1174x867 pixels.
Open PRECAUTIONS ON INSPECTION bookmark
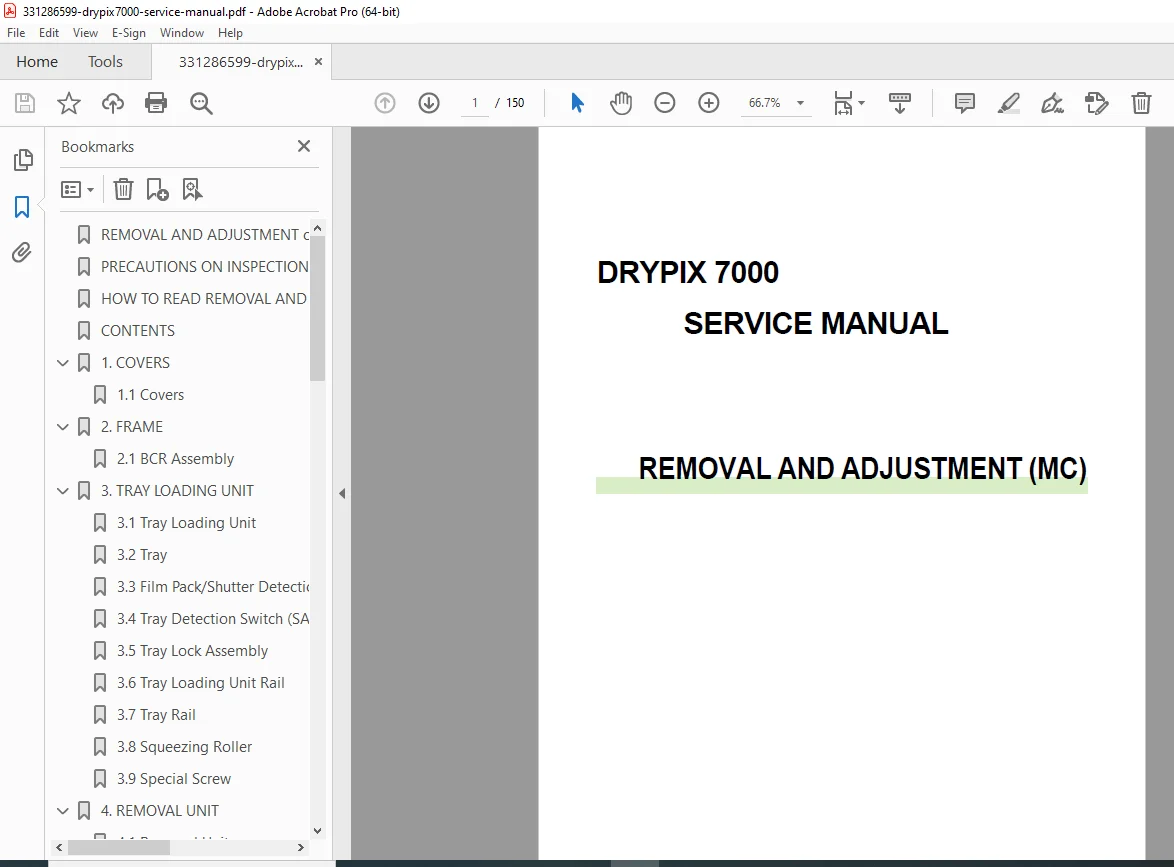click(x=204, y=267)
